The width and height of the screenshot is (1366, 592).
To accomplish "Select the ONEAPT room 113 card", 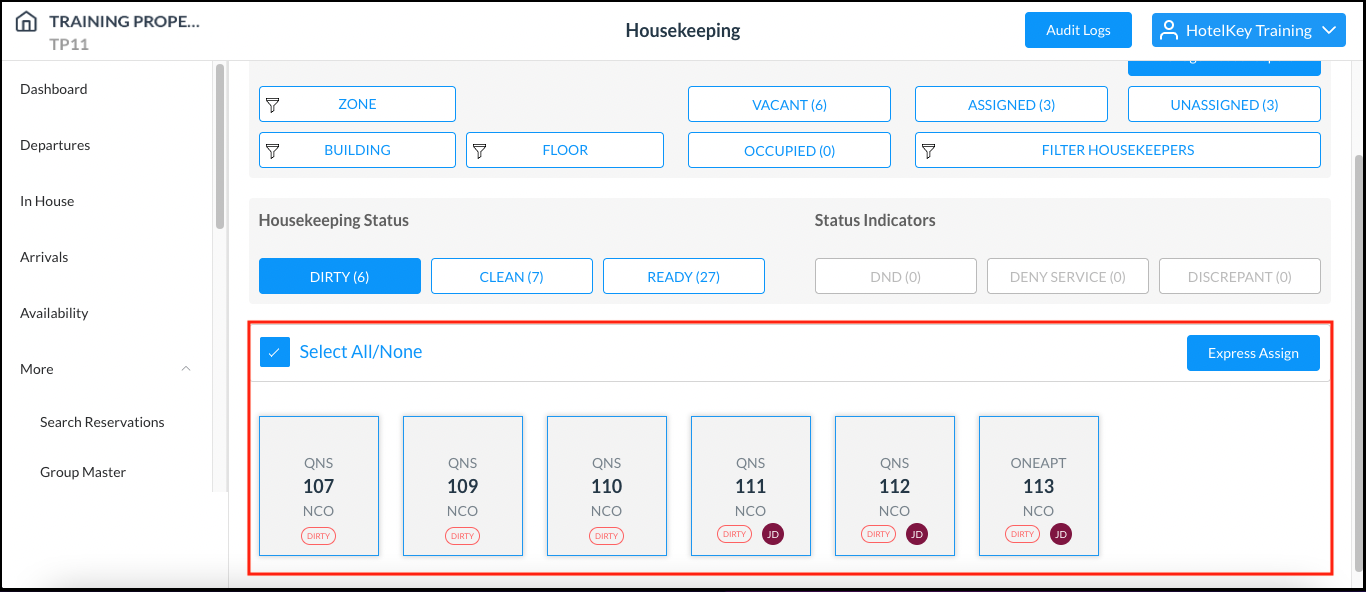I will point(1038,486).
